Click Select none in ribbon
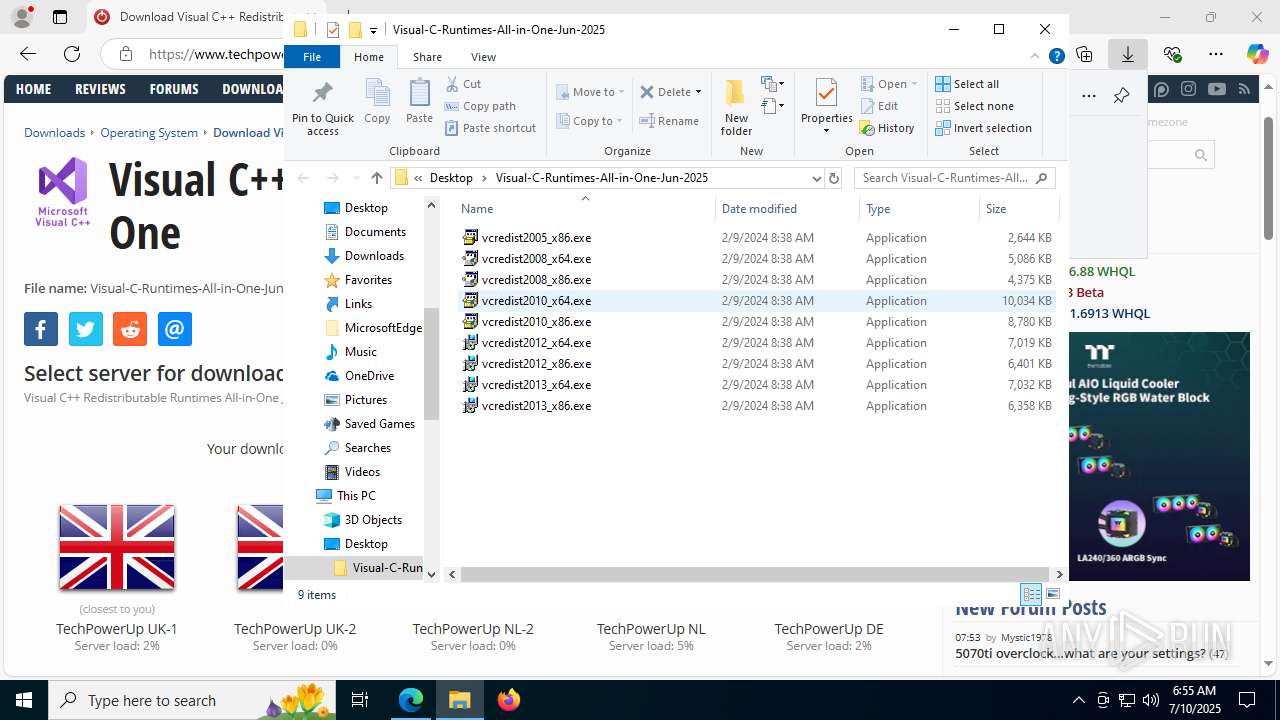This screenshot has height=720, width=1280. coord(974,106)
